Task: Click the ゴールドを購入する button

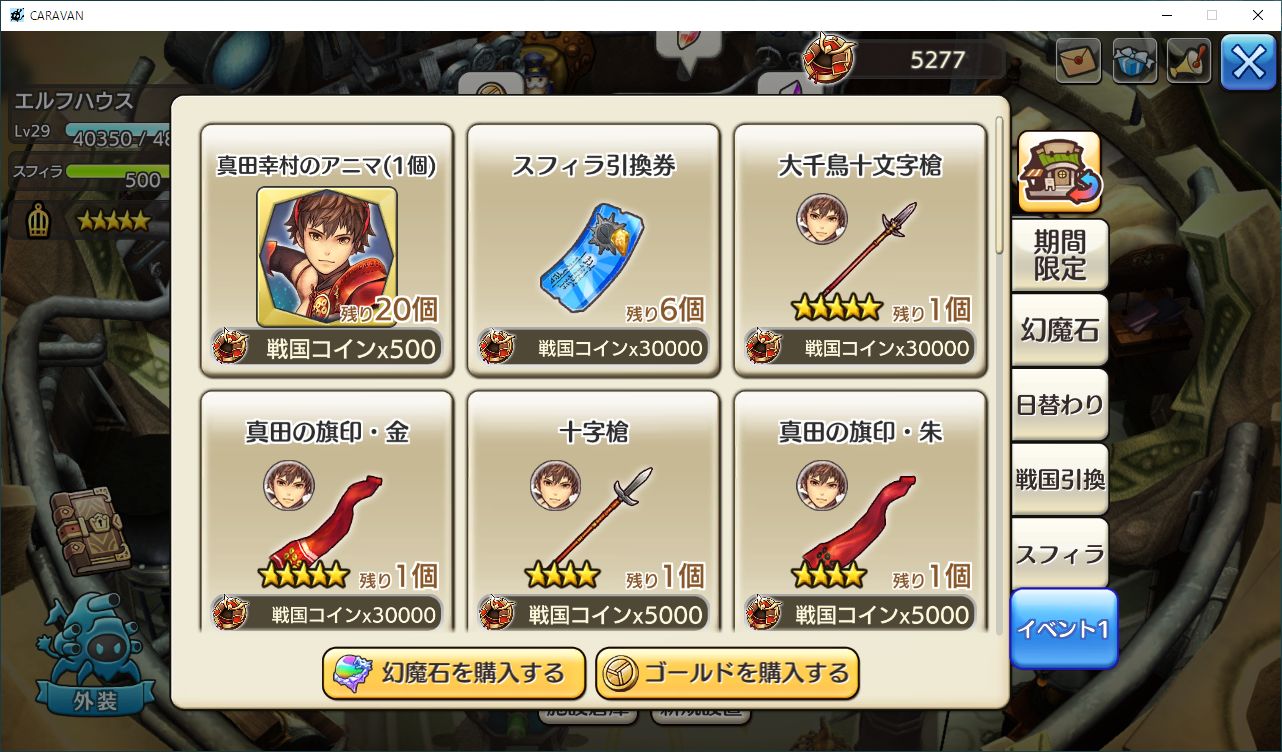Action: point(727,673)
